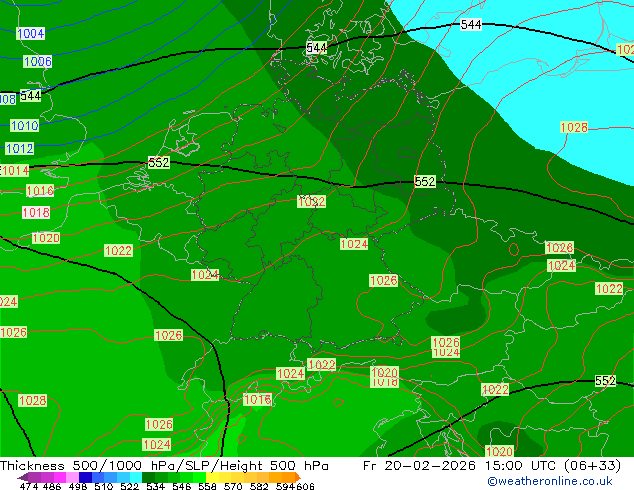634x490 pixels.
Task: Select the blue 1006 pressure label
Action: click(38, 61)
